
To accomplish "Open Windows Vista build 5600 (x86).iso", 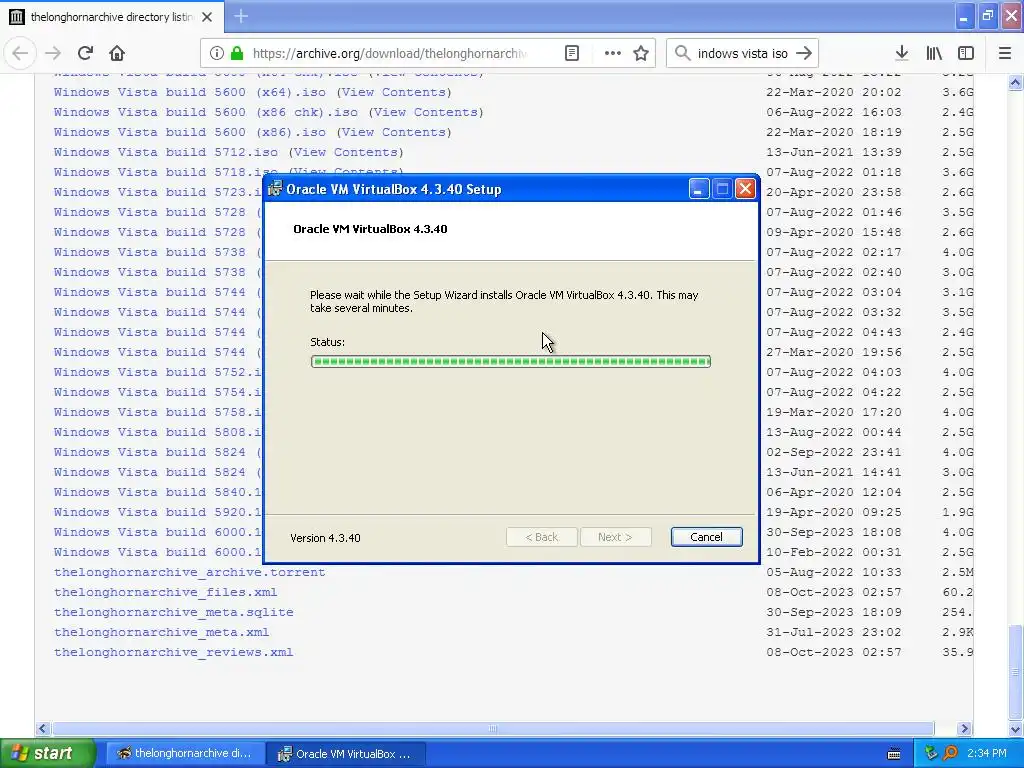I will click(189, 132).
